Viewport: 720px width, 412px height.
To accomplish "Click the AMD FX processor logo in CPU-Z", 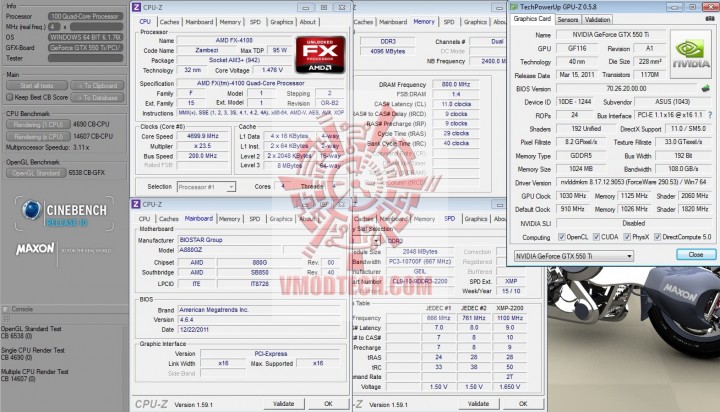I will 320,55.
